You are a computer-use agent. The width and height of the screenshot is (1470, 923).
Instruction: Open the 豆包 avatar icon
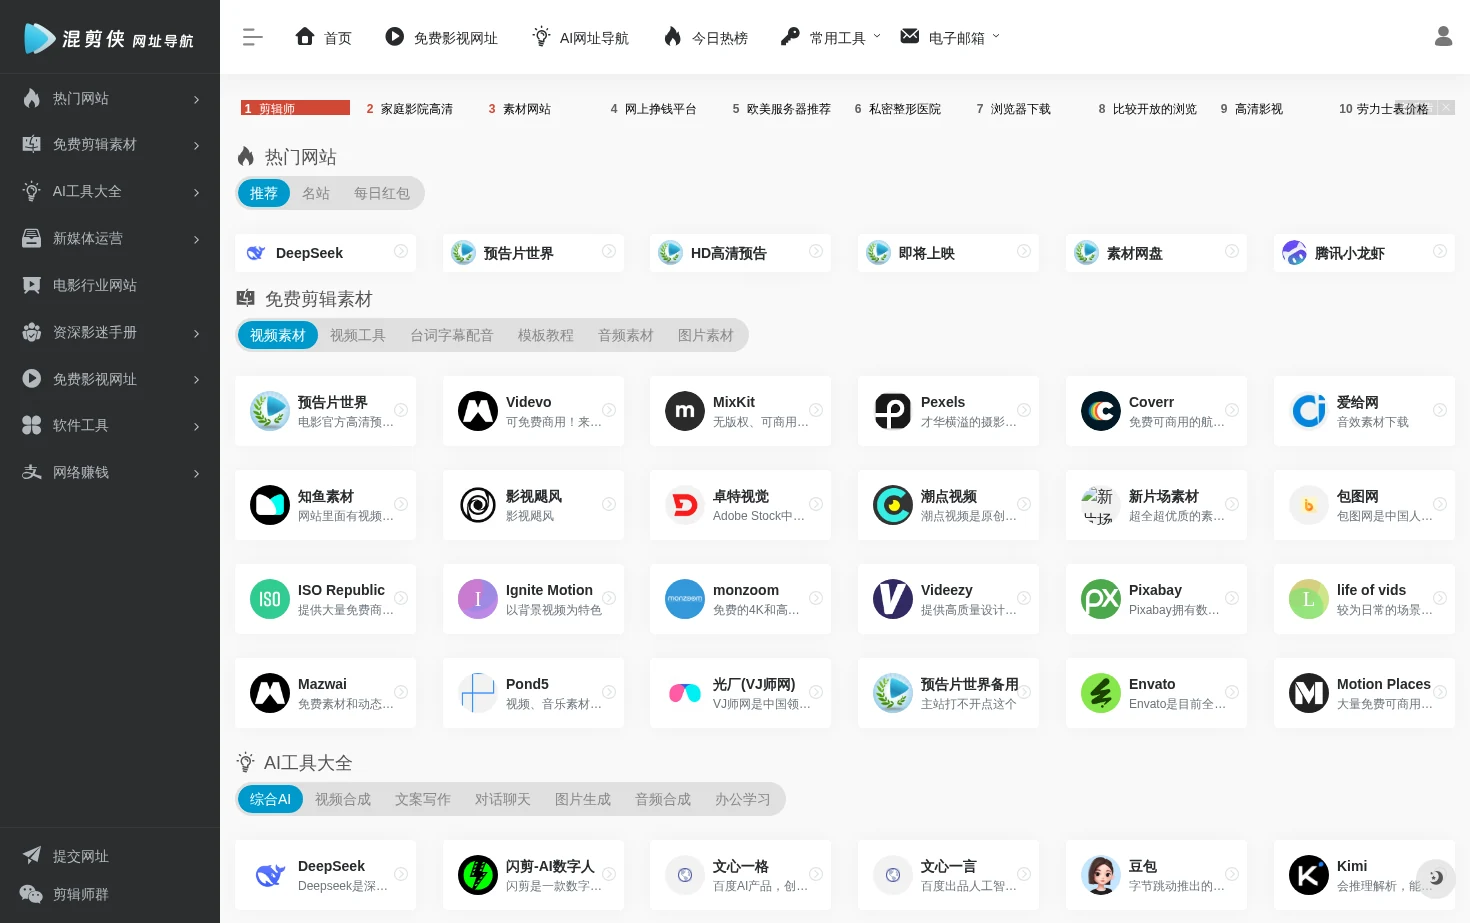pos(1101,875)
